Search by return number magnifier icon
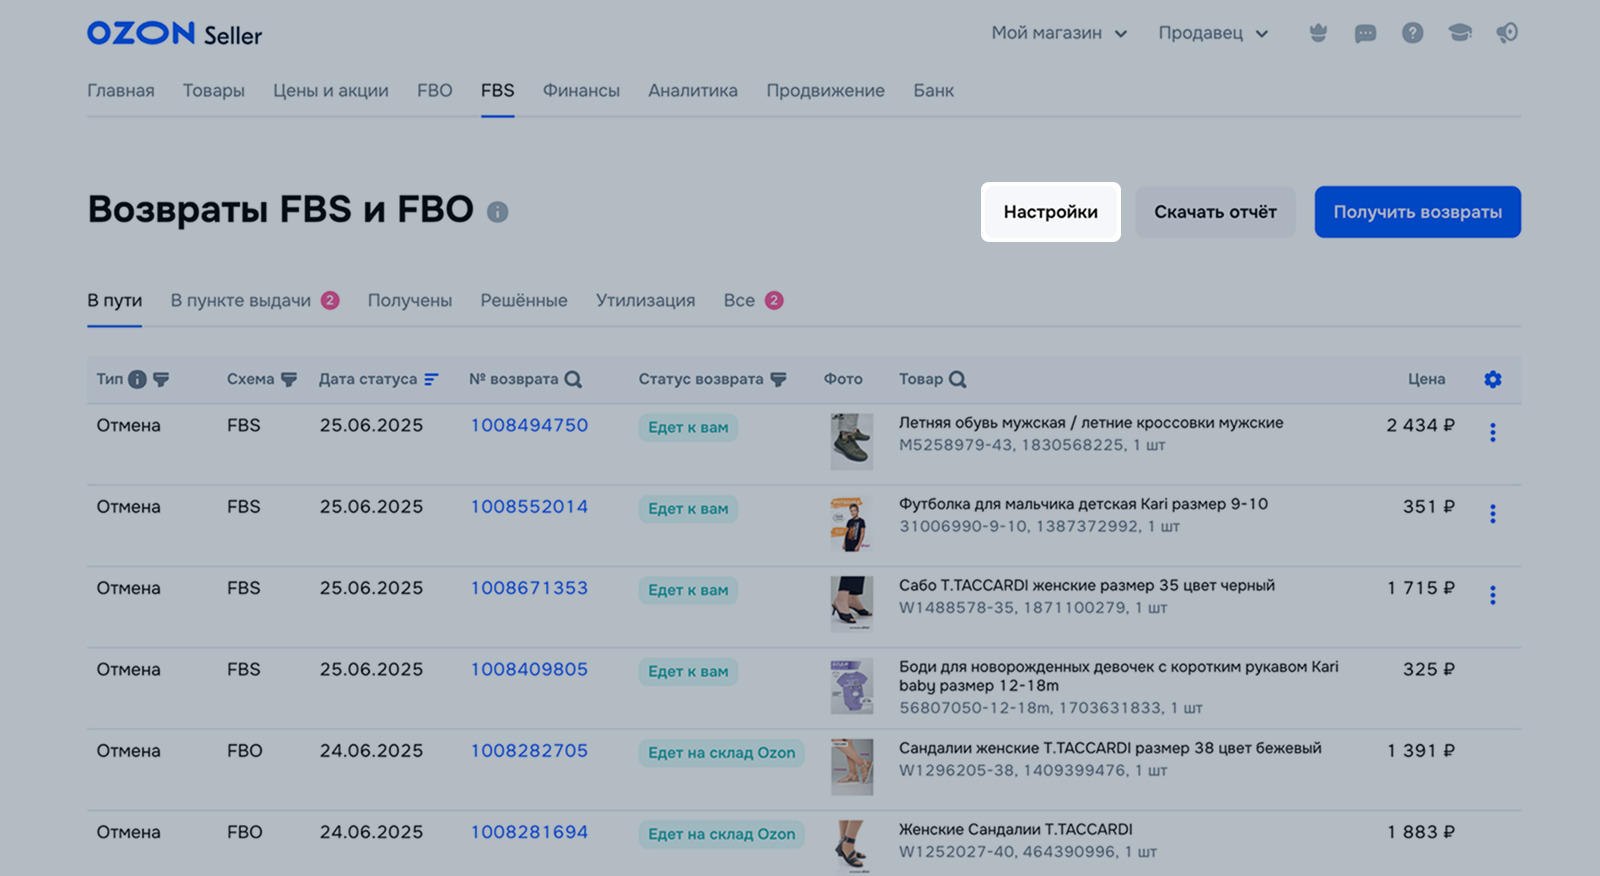The height and width of the screenshot is (876, 1600). coord(573,379)
